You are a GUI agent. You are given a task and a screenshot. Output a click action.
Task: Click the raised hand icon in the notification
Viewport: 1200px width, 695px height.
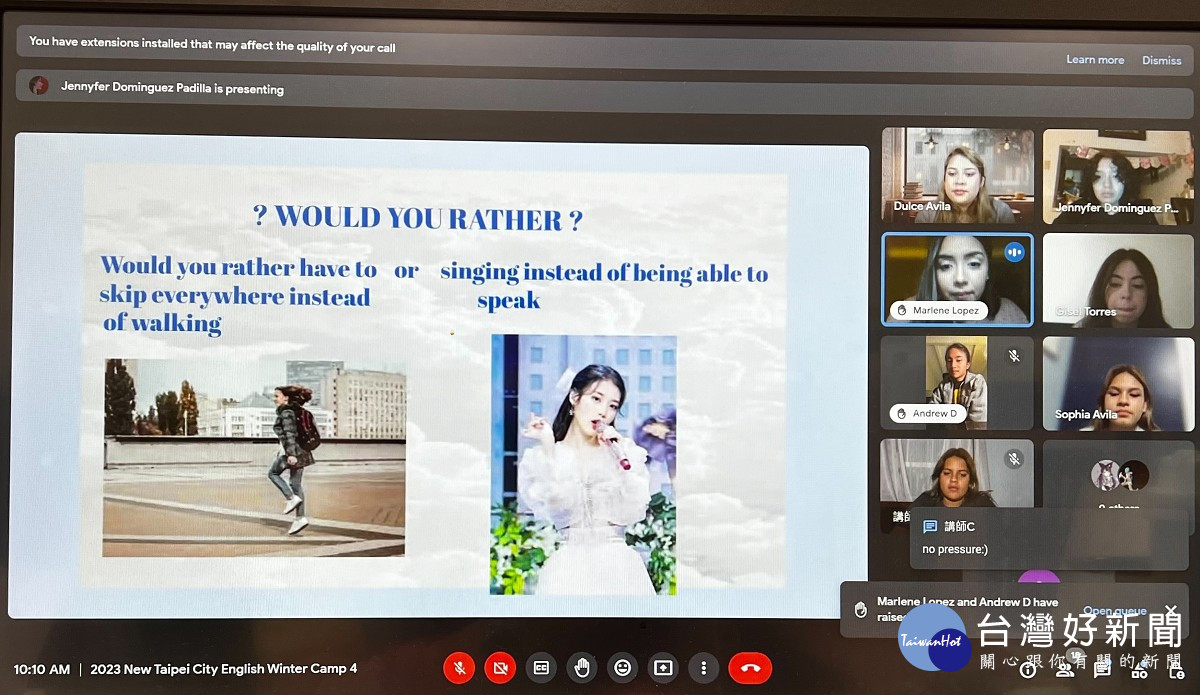860,609
